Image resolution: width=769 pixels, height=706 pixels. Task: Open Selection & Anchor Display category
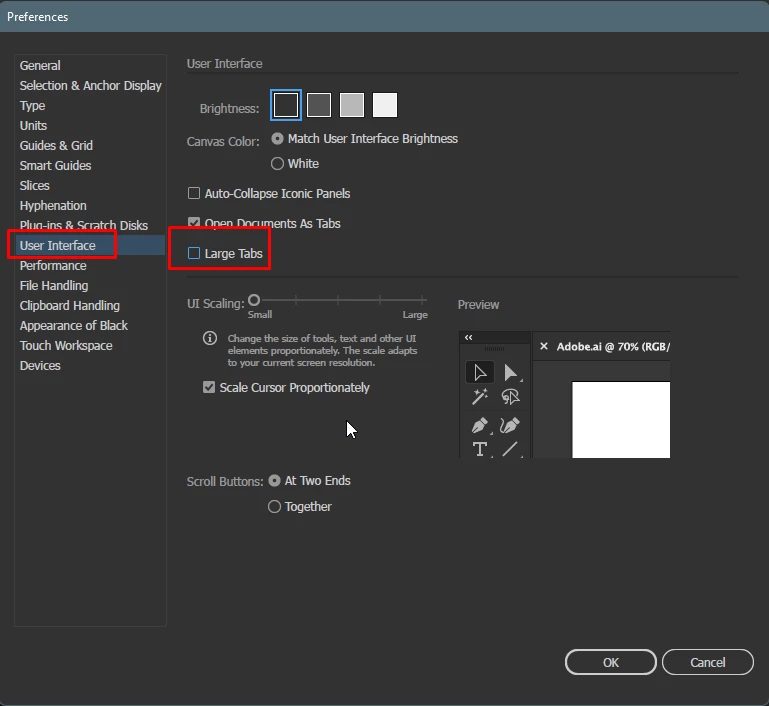click(90, 85)
